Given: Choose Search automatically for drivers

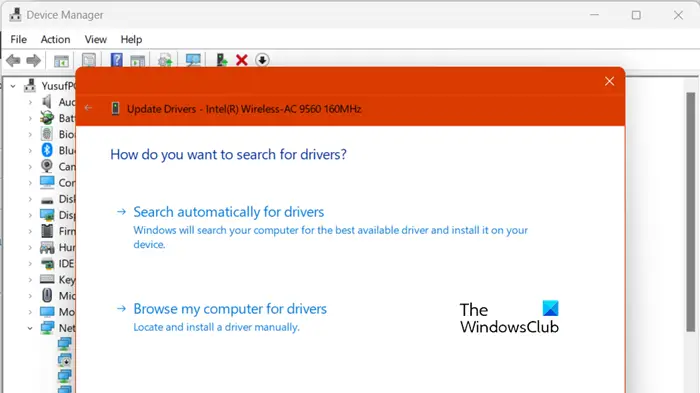Looking at the screenshot, I should [229, 212].
